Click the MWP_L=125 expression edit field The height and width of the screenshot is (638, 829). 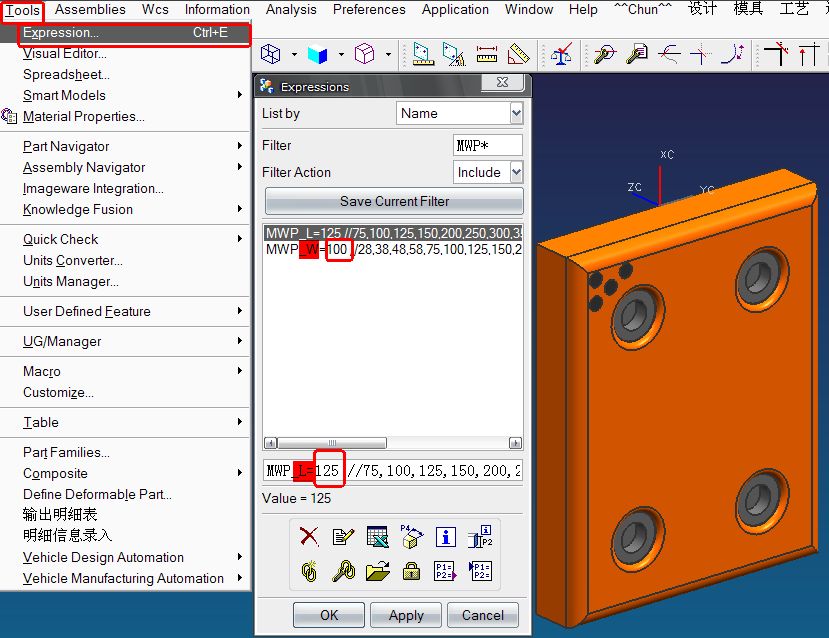[393, 470]
